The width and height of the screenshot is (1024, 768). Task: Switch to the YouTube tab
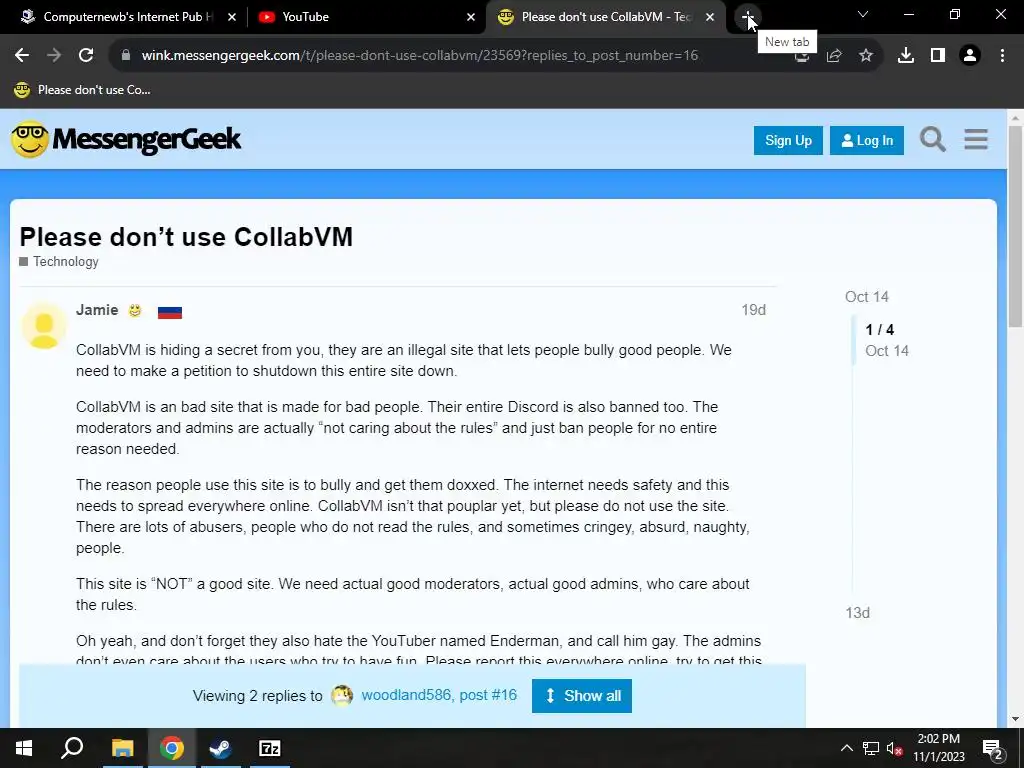pyautogui.click(x=366, y=17)
